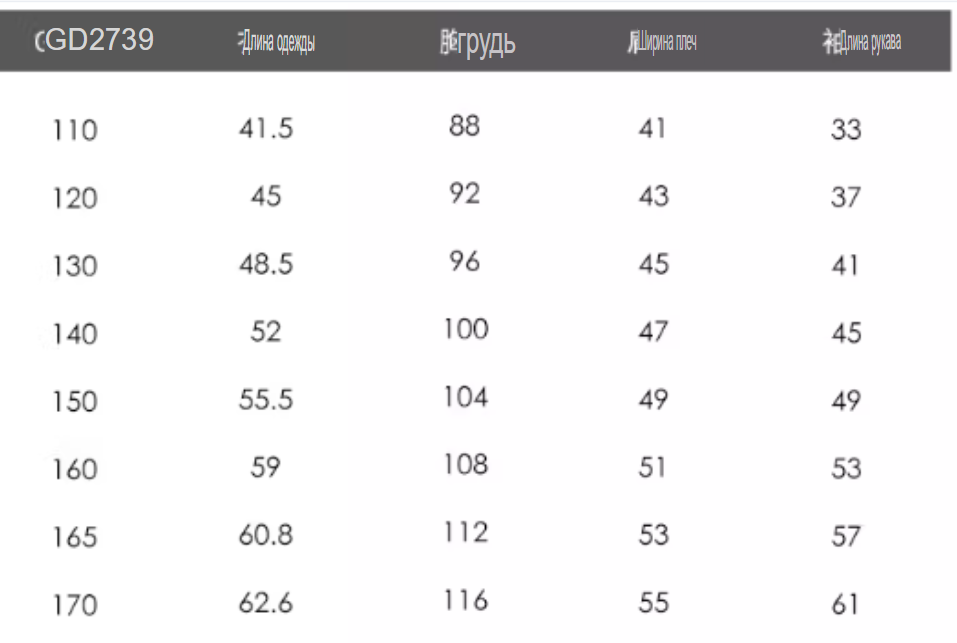The width and height of the screenshot is (957, 643).
Task: Select sleeve length value 61
Action: pyautogui.click(x=845, y=605)
